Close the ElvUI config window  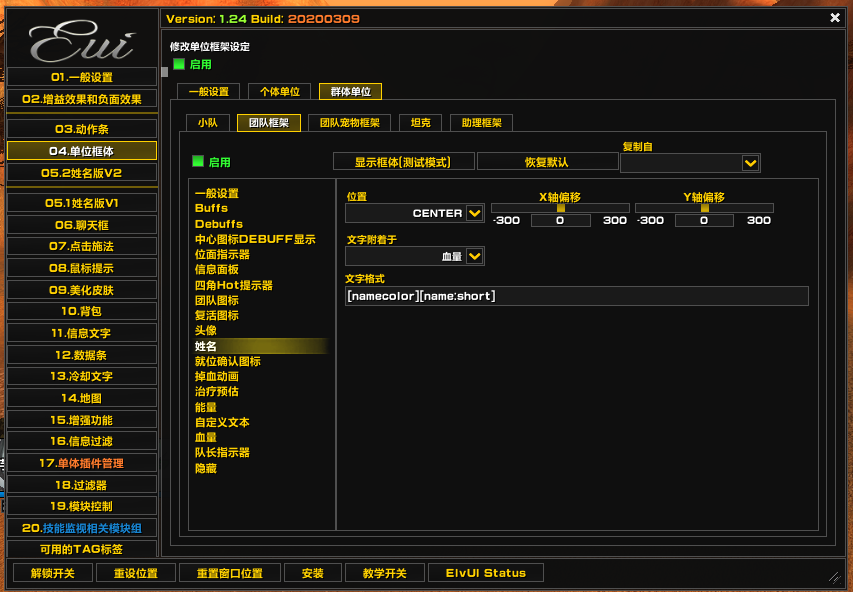click(x=835, y=18)
